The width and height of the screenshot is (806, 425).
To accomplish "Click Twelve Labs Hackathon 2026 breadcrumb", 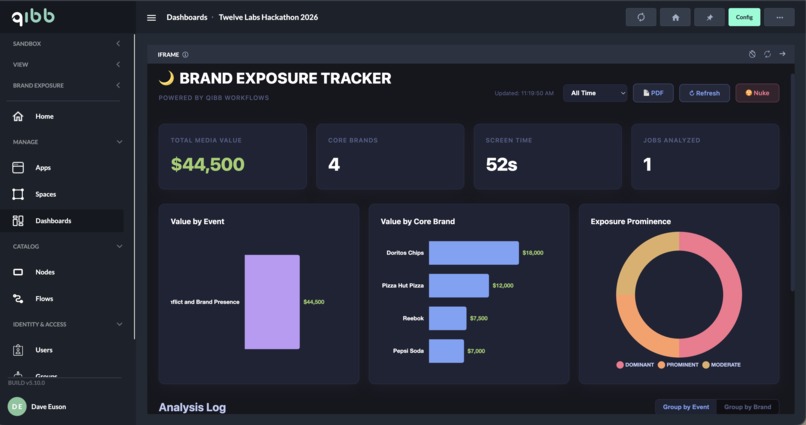I will pos(268,17).
